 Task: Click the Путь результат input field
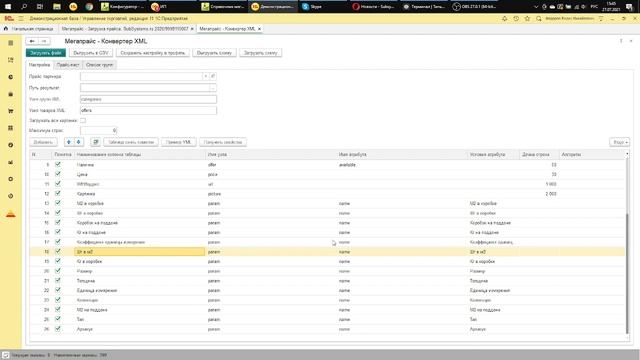click(x=145, y=88)
